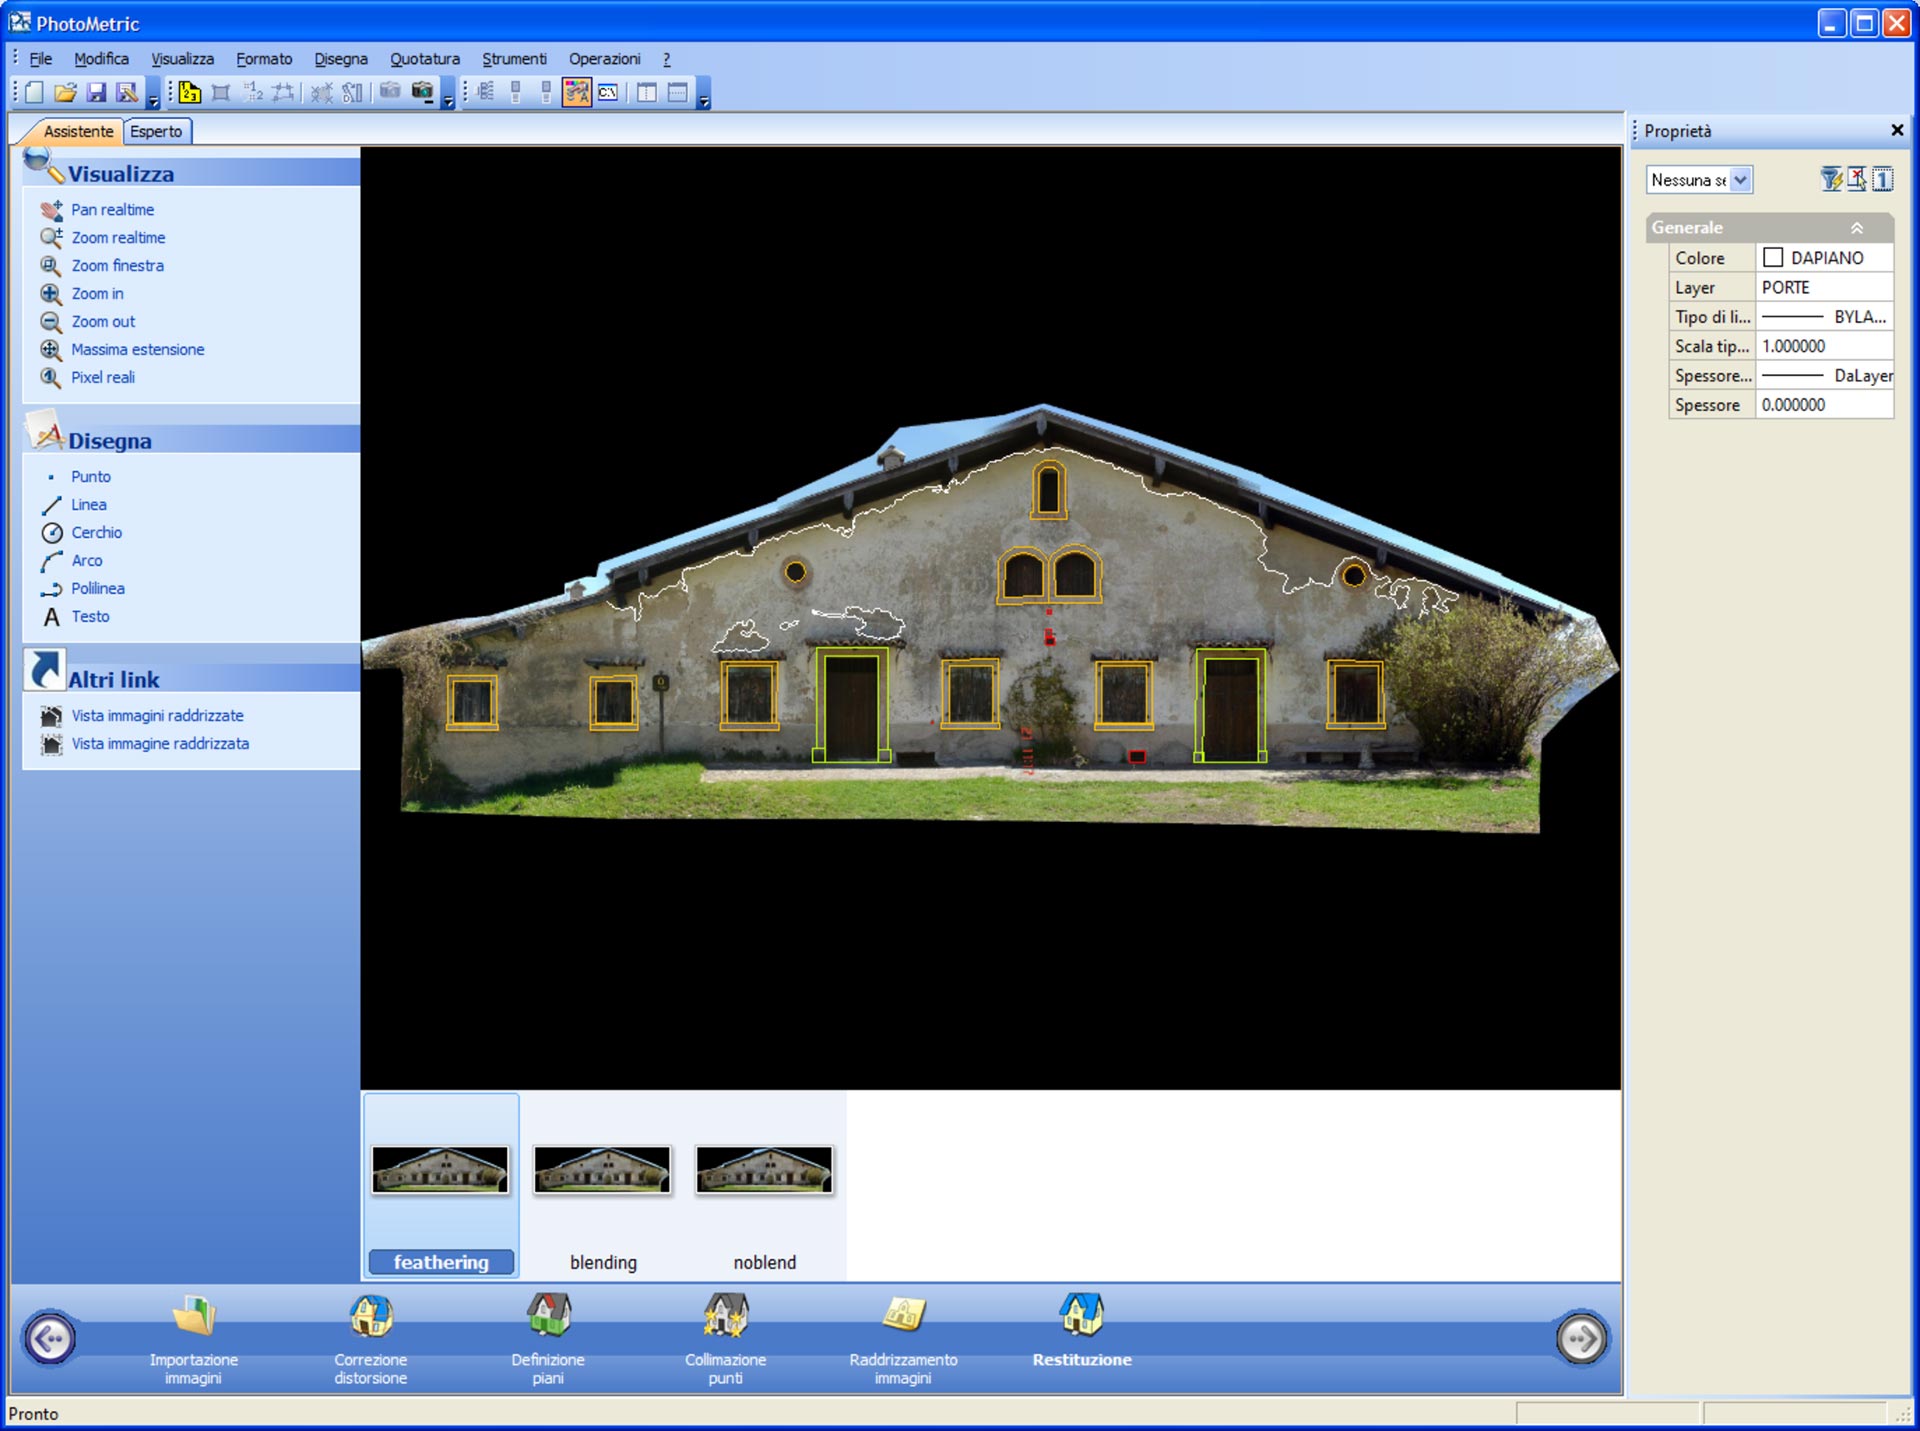Go back with the round left arrow

[x=50, y=1339]
